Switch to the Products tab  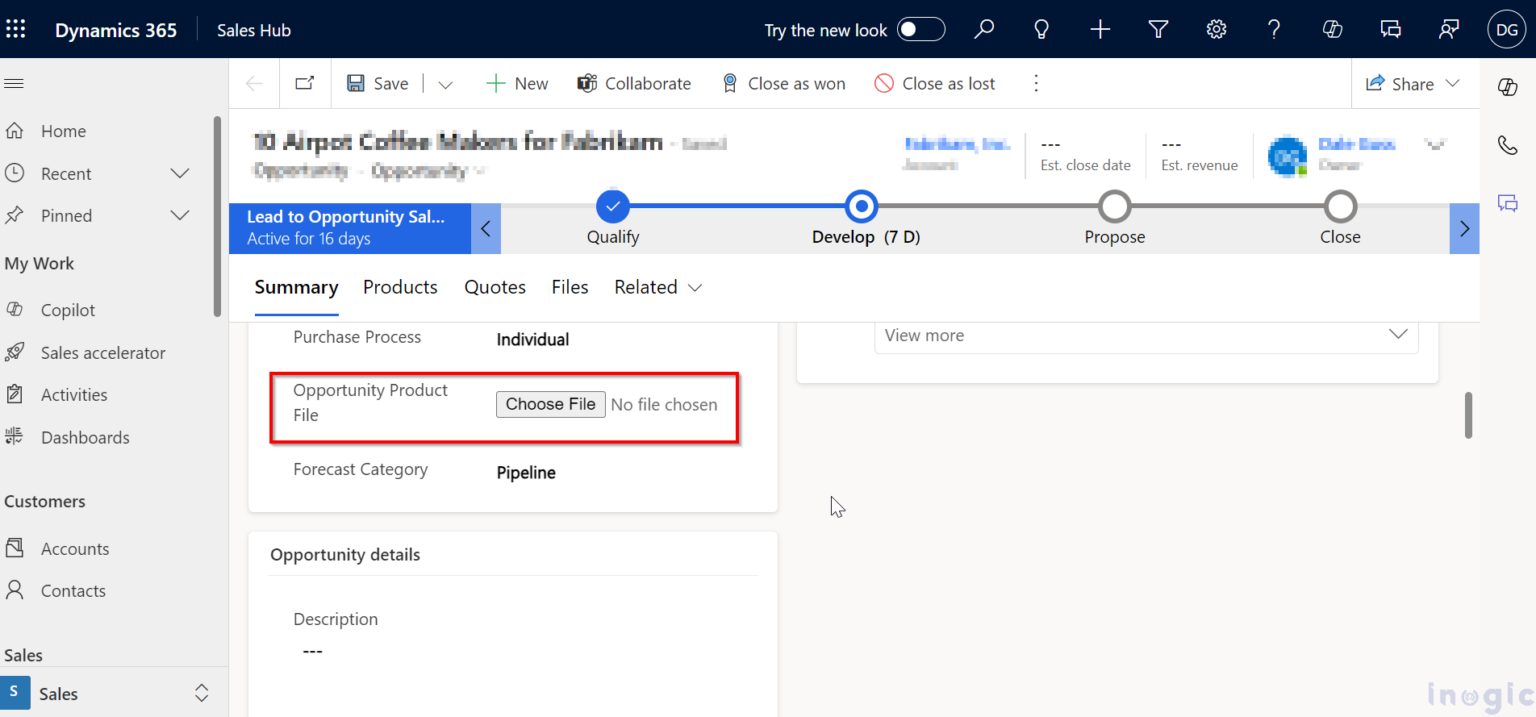tap(400, 287)
